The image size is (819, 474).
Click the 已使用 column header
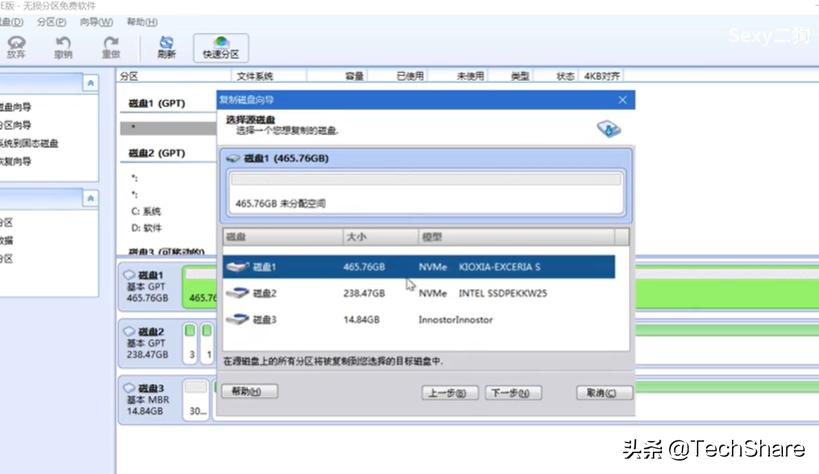point(410,76)
